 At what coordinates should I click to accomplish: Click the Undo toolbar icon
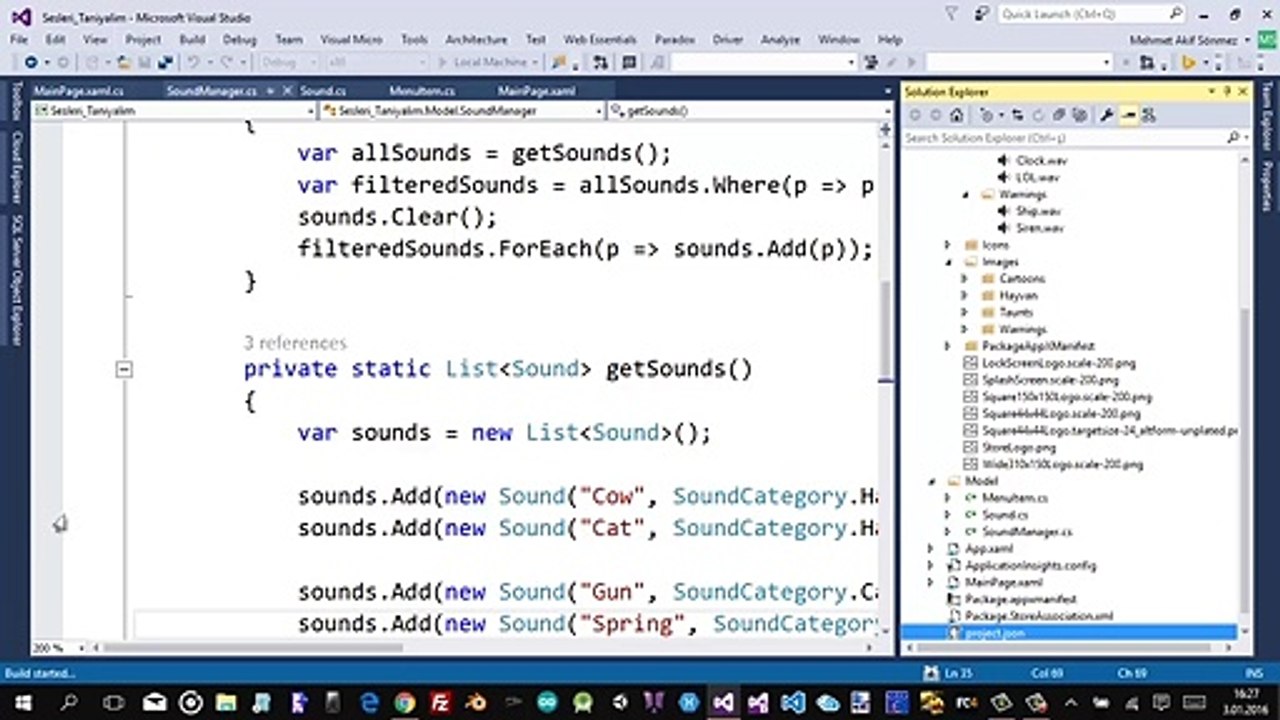[193, 62]
